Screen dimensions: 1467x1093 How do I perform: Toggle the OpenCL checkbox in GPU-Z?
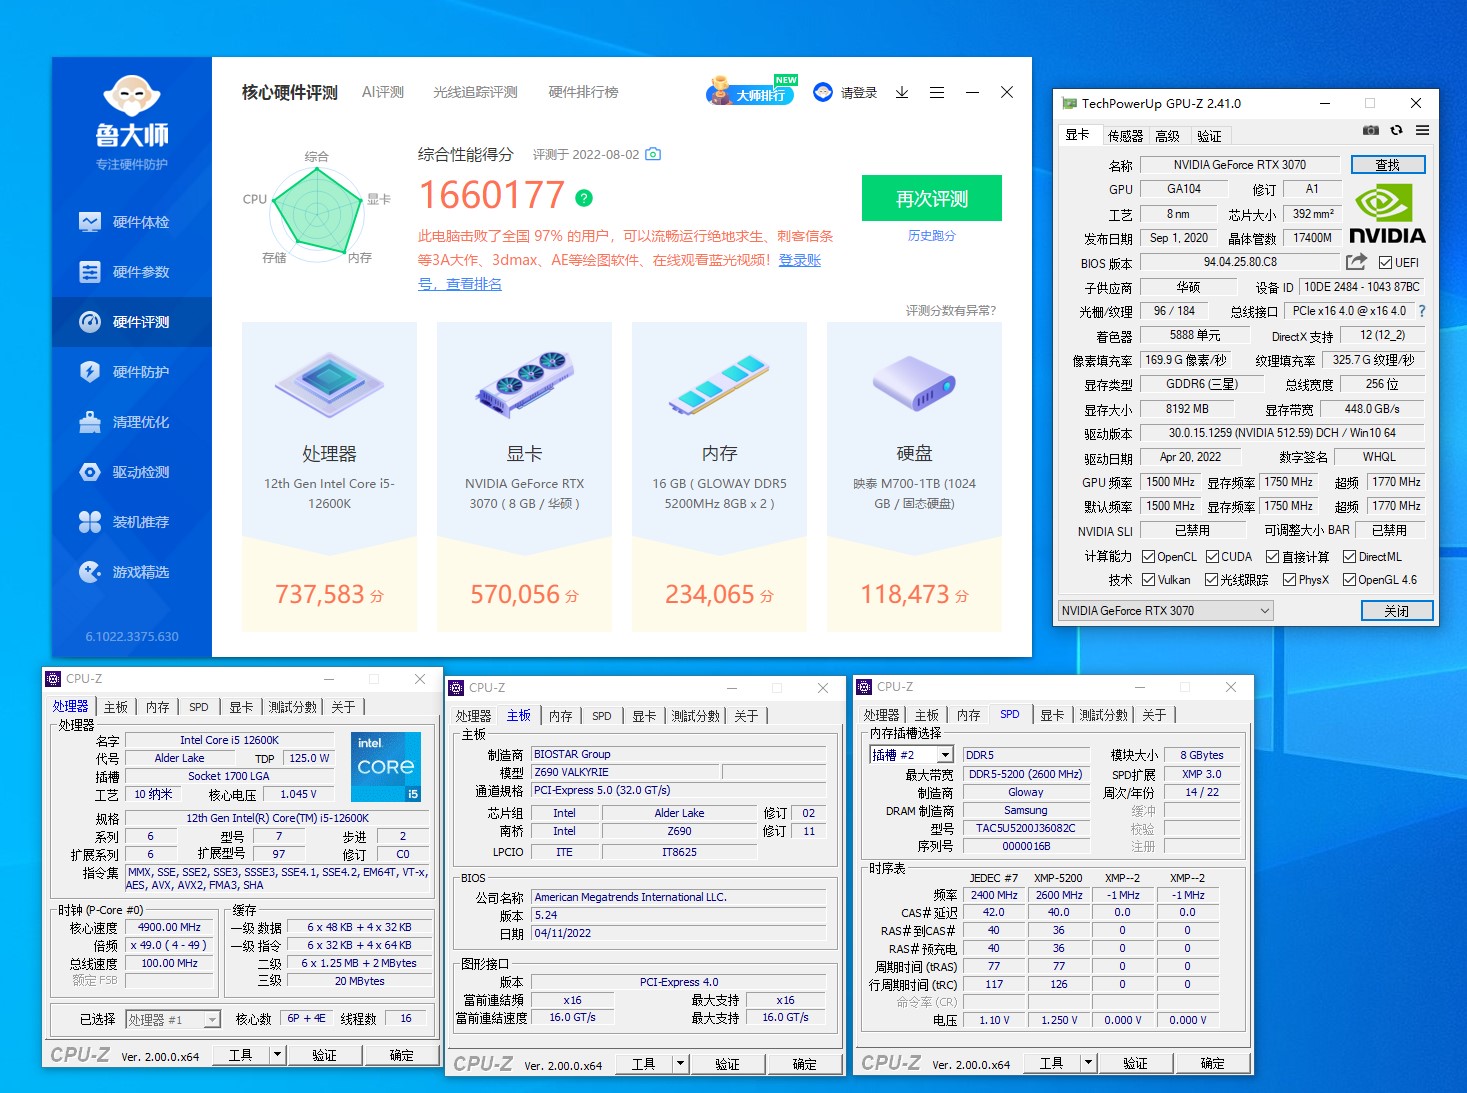click(1149, 557)
